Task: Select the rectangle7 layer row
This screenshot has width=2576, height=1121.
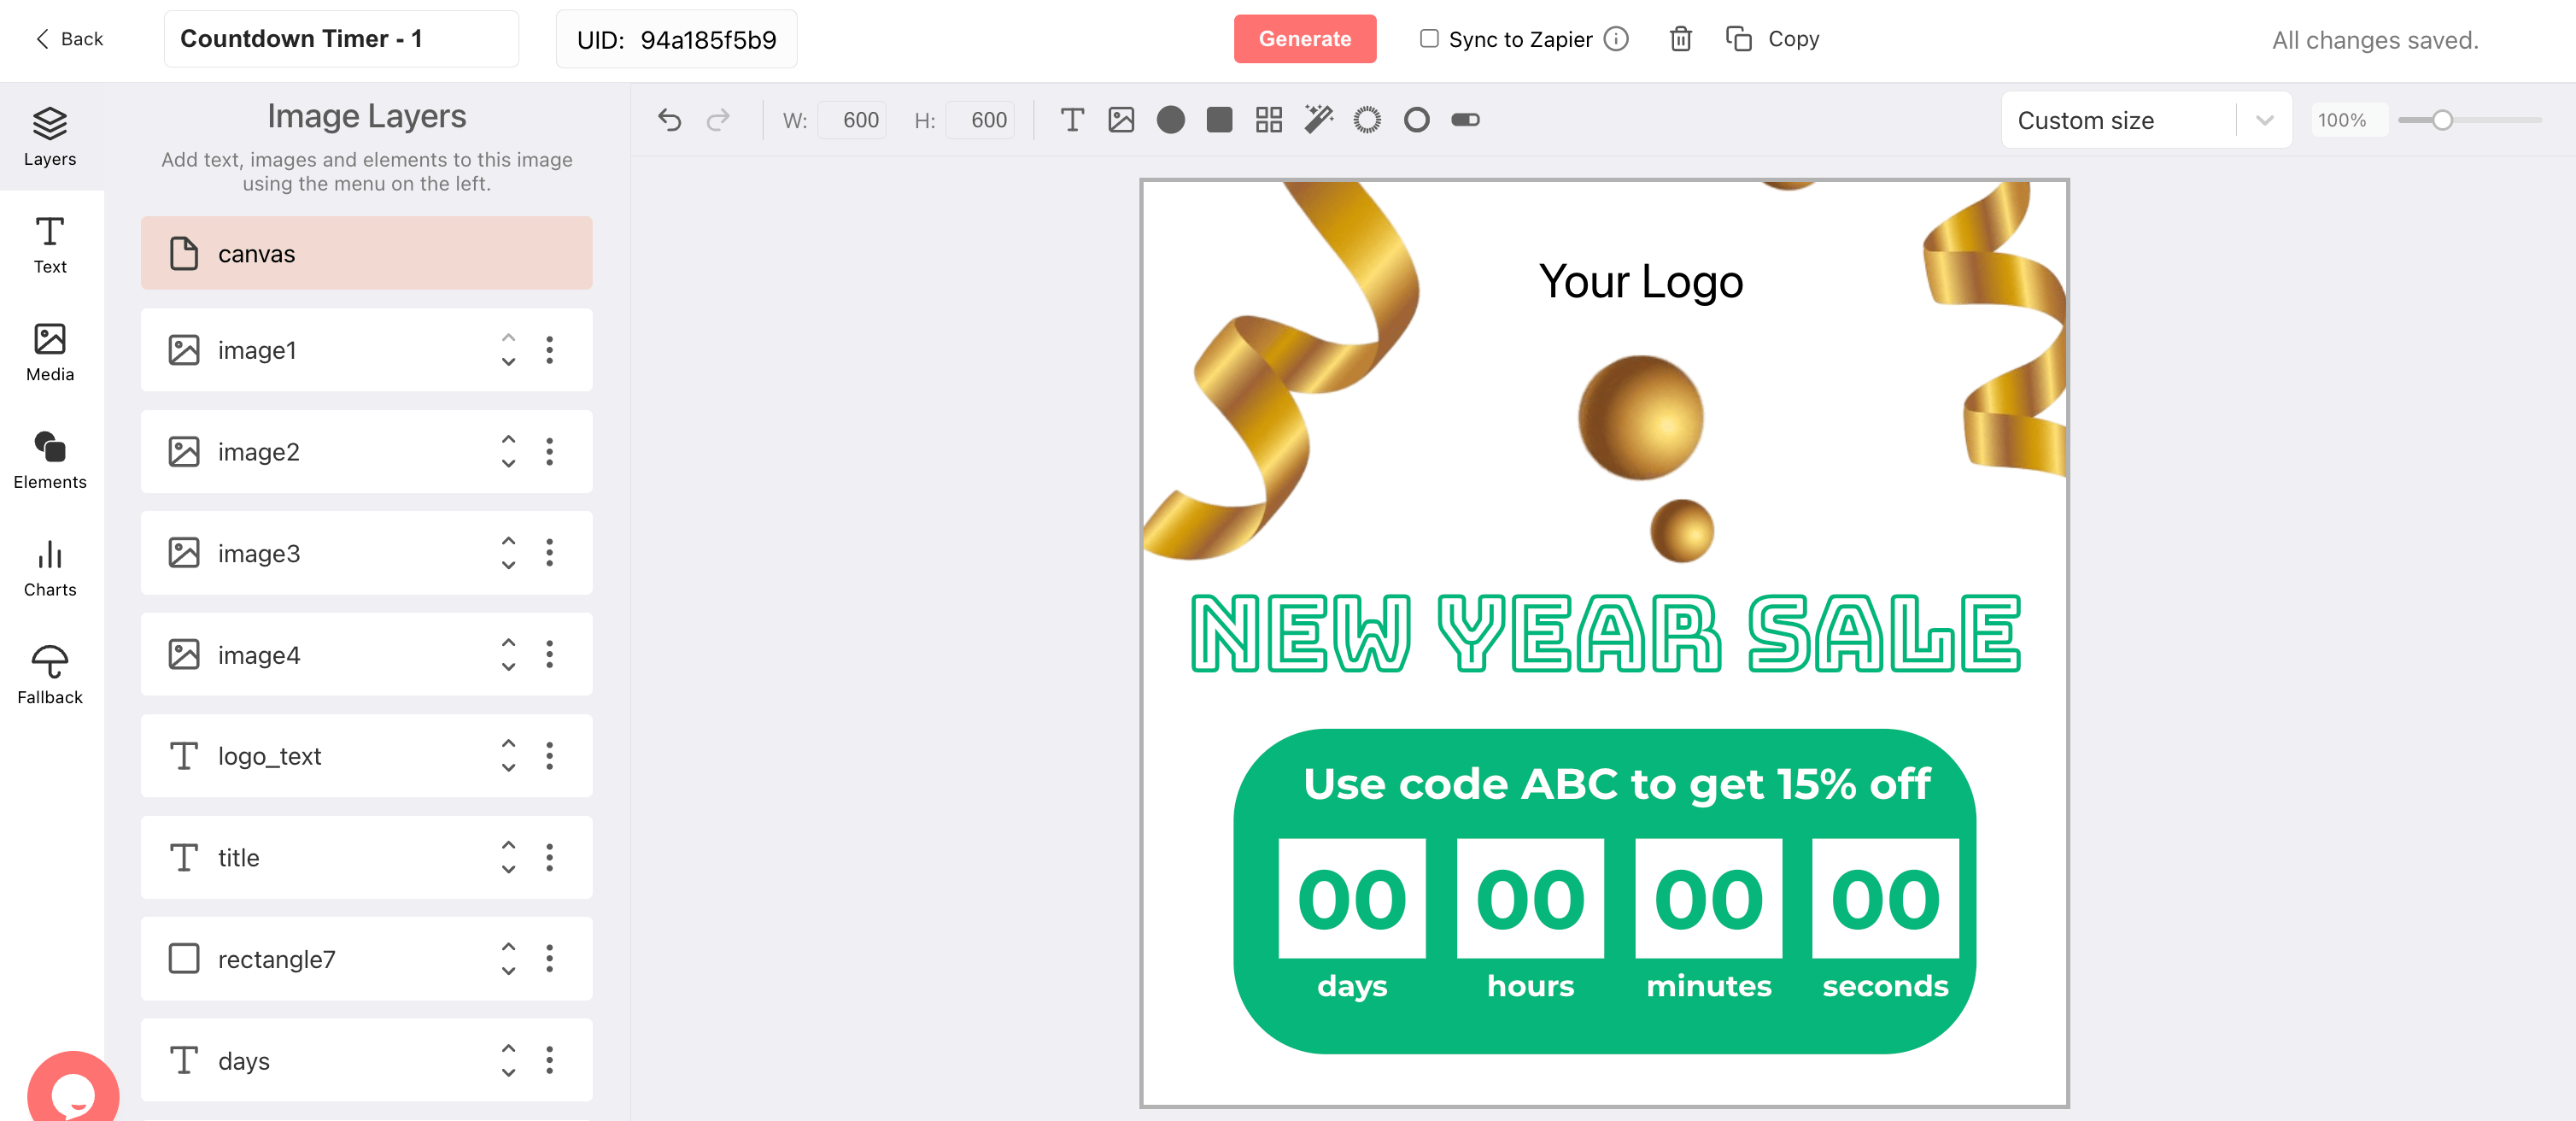Action: coord(367,959)
